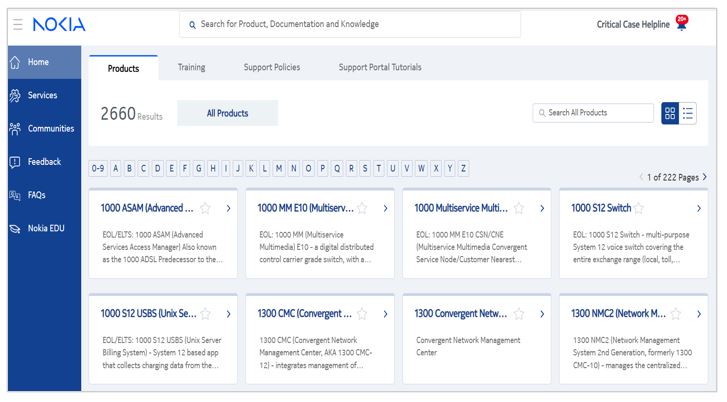The height and width of the screenshot is (402, 727).
Task: Star the 1000 S12 Switch product
Action: pos(638,209)
